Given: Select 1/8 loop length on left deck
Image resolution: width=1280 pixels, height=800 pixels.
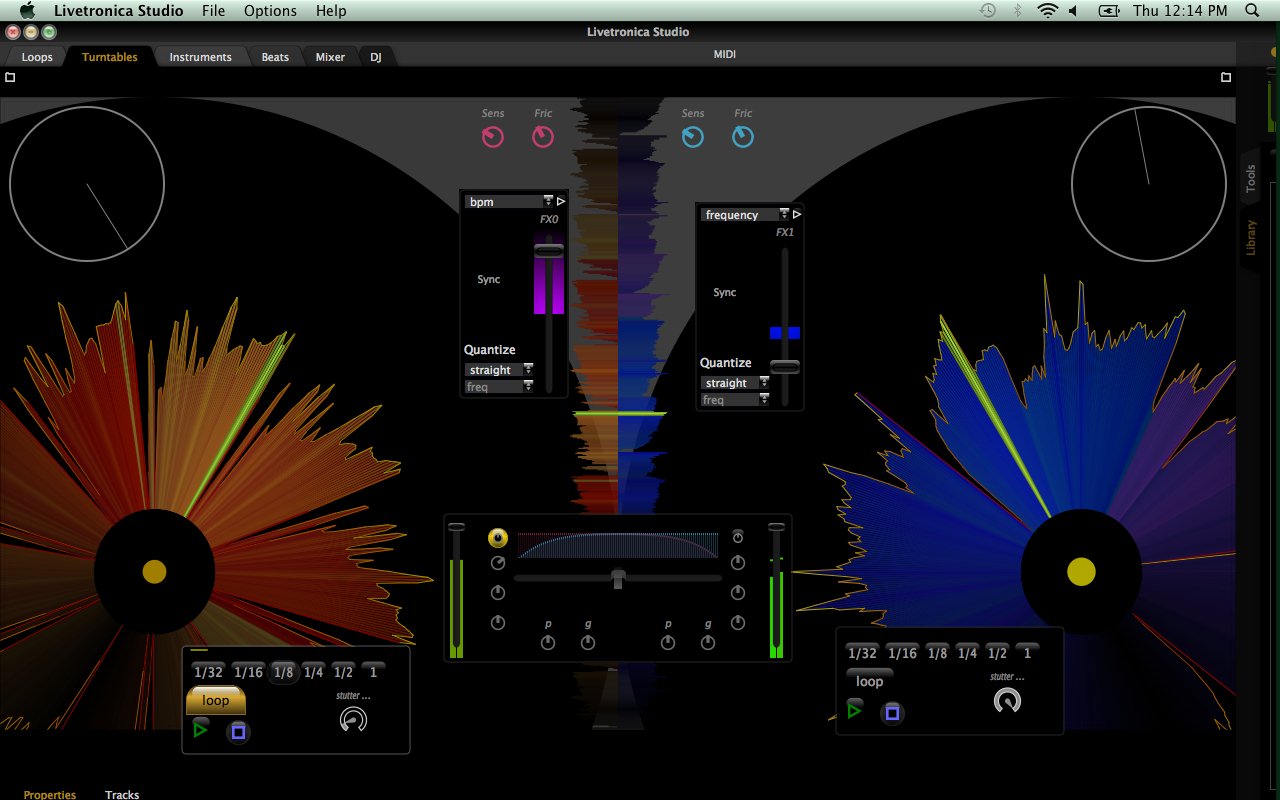Looking at the screenshot, I should (284, 672).
